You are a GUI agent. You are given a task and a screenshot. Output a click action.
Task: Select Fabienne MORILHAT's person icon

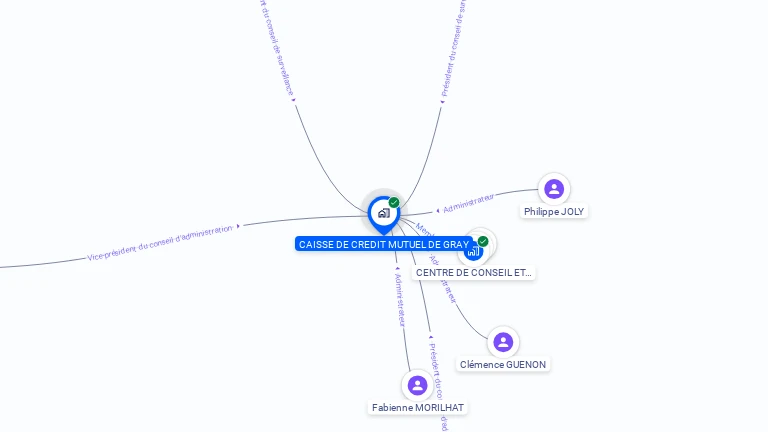coord(417,385)
